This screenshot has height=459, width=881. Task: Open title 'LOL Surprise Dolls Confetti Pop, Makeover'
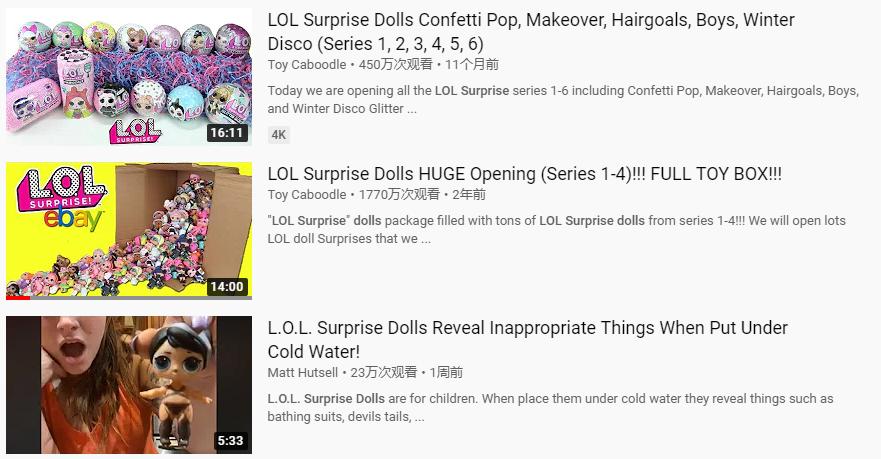[531, 31]
